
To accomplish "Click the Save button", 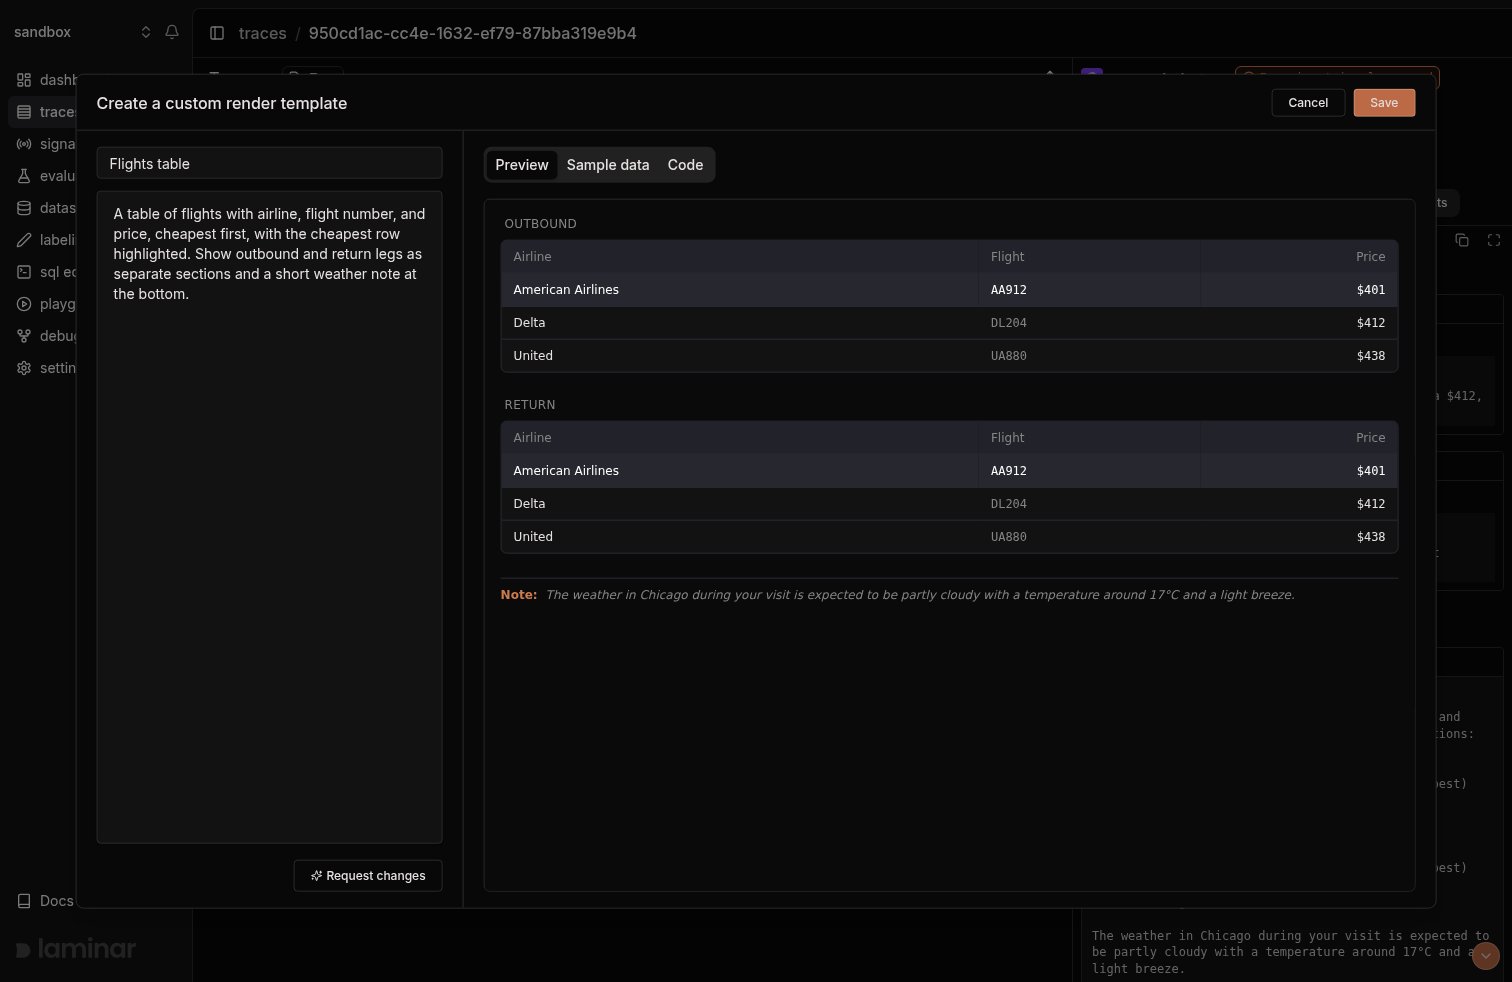I will 1384,103.
